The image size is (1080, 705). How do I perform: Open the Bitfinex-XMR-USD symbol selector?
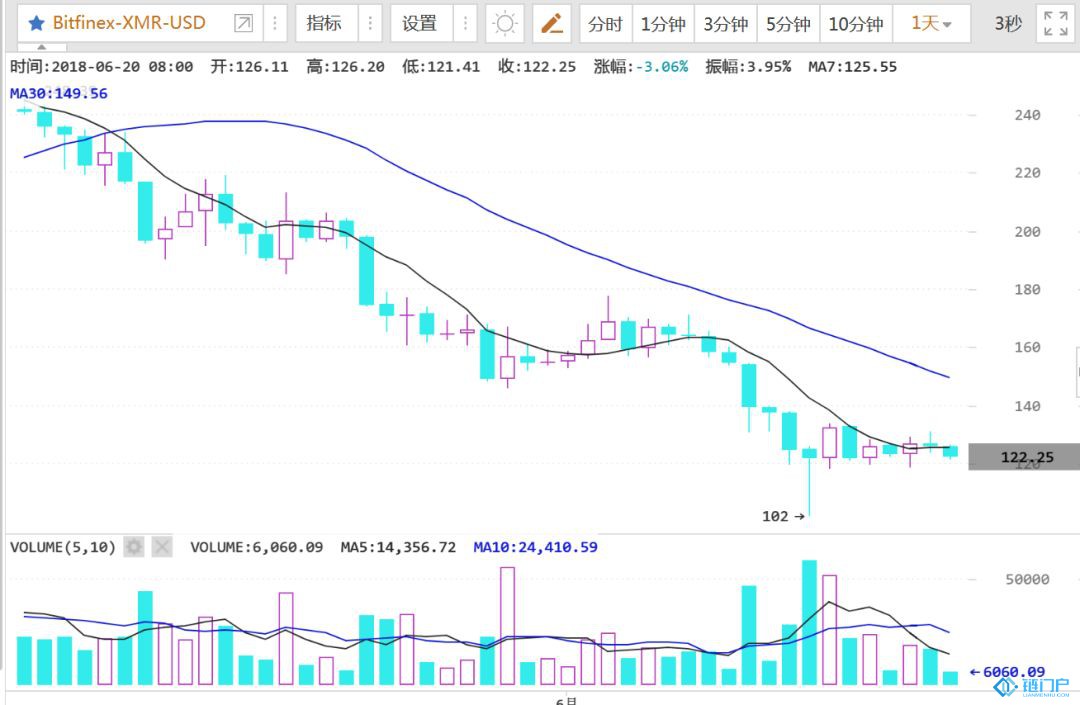(129, 23)
